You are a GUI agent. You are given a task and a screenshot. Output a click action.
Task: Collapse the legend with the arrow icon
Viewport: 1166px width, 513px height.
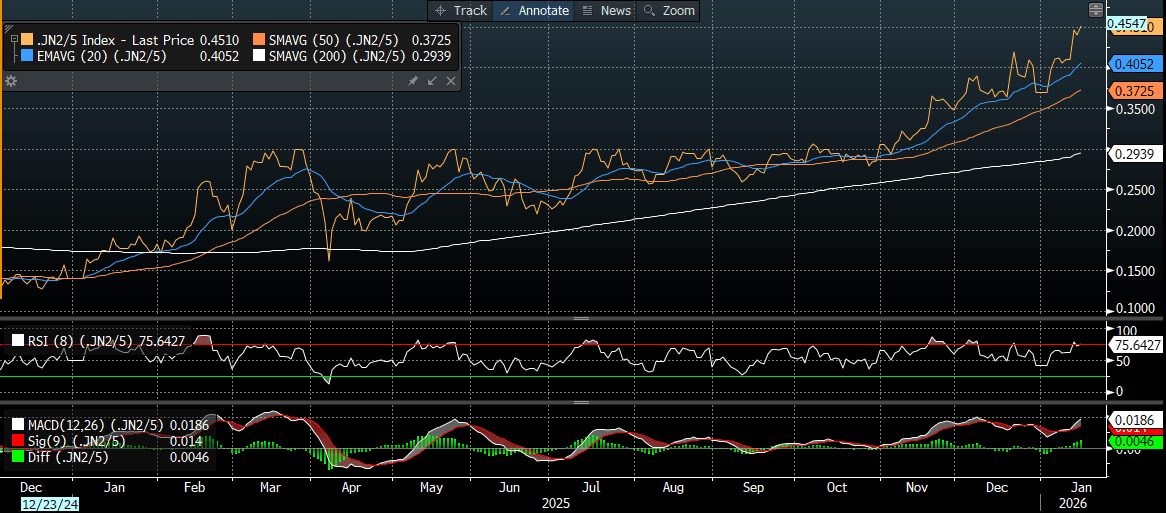pos(432,80)
